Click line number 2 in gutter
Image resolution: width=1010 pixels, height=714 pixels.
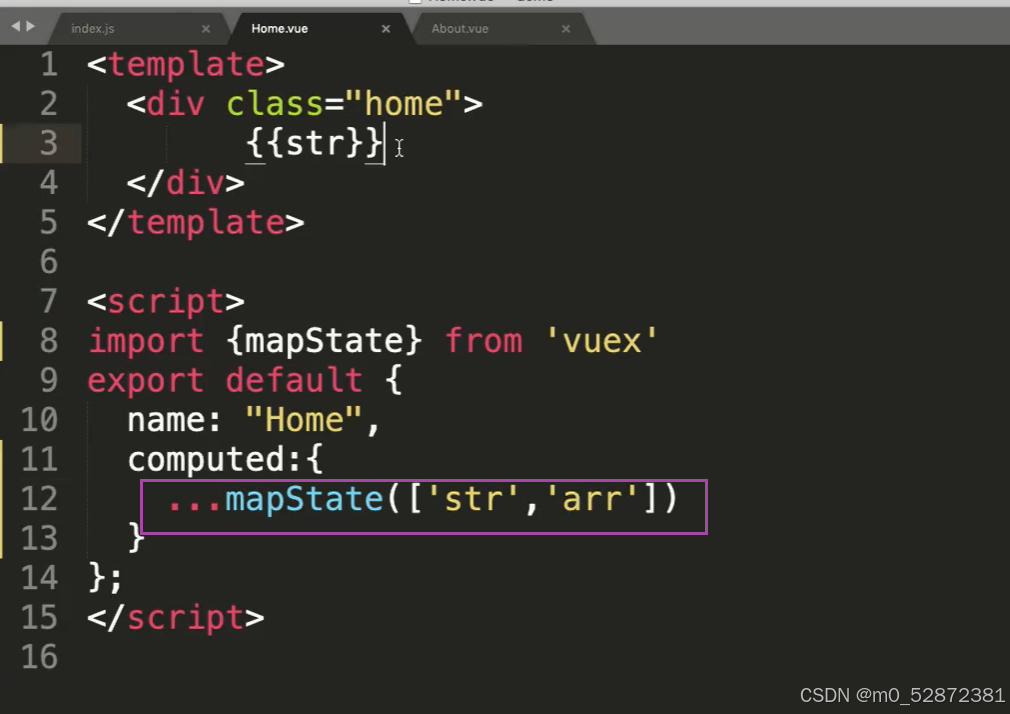49,104
